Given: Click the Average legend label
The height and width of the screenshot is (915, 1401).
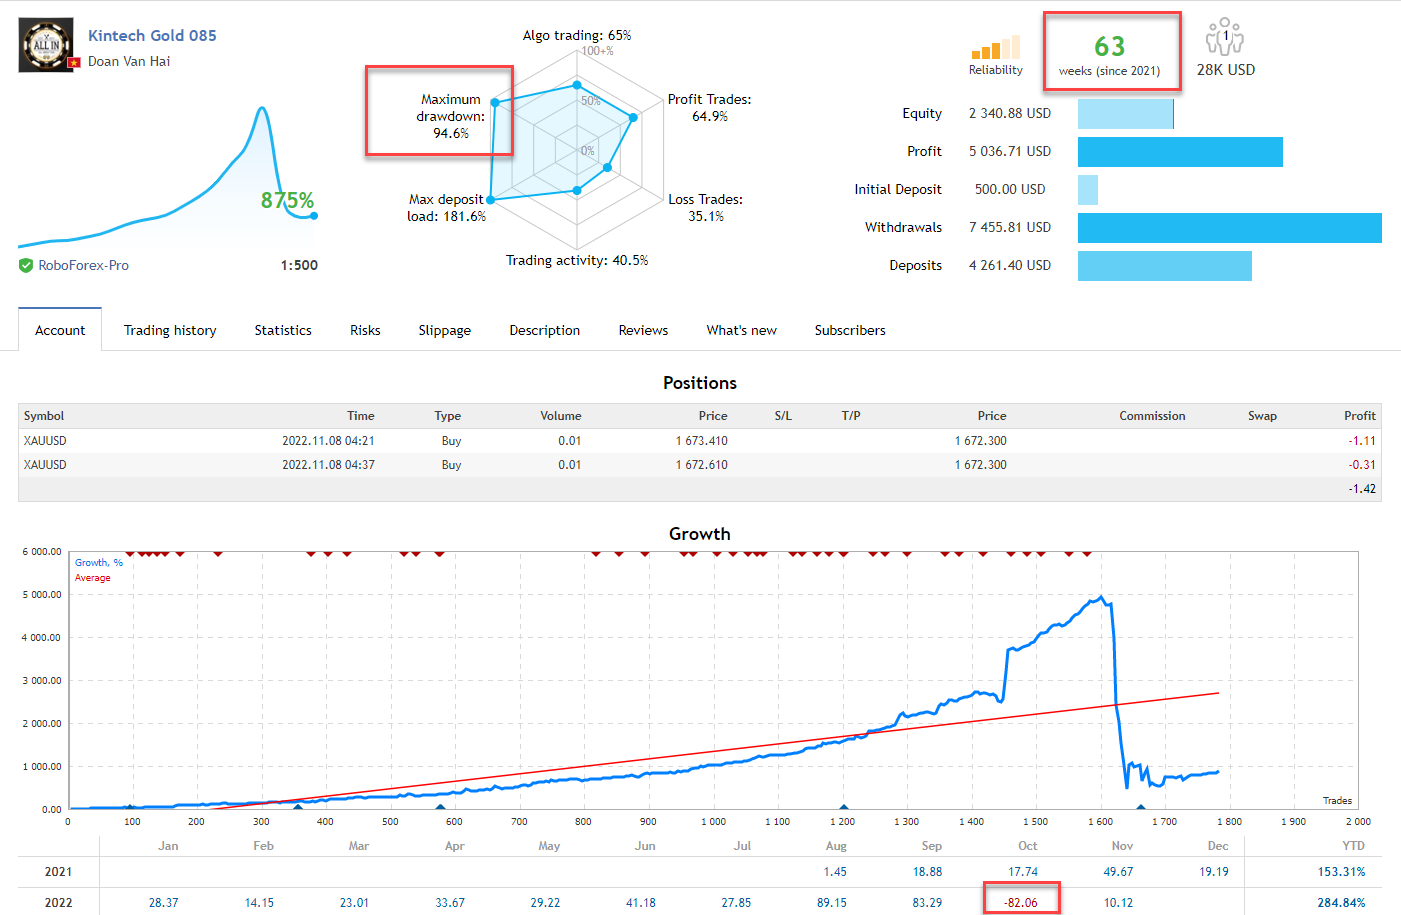Looking at the screenshot, I should tap(93, 578).
